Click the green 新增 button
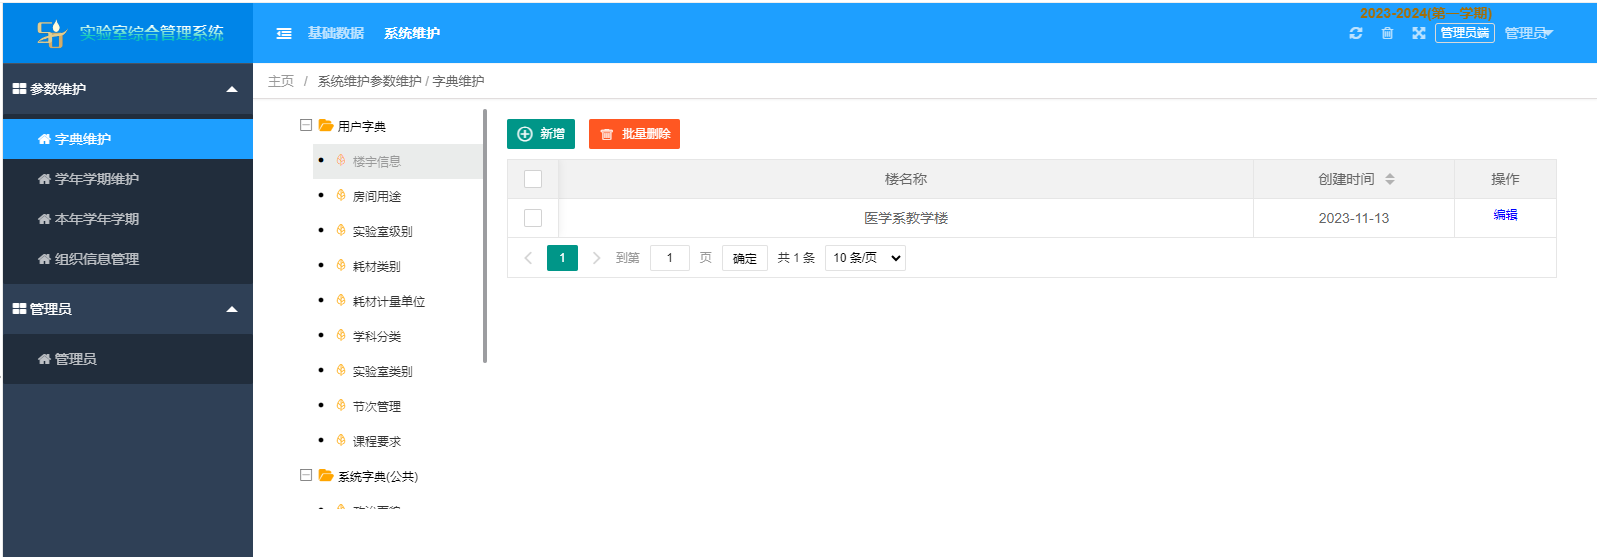Screen dimensions: 1597x557 click(x=541, y=134)
